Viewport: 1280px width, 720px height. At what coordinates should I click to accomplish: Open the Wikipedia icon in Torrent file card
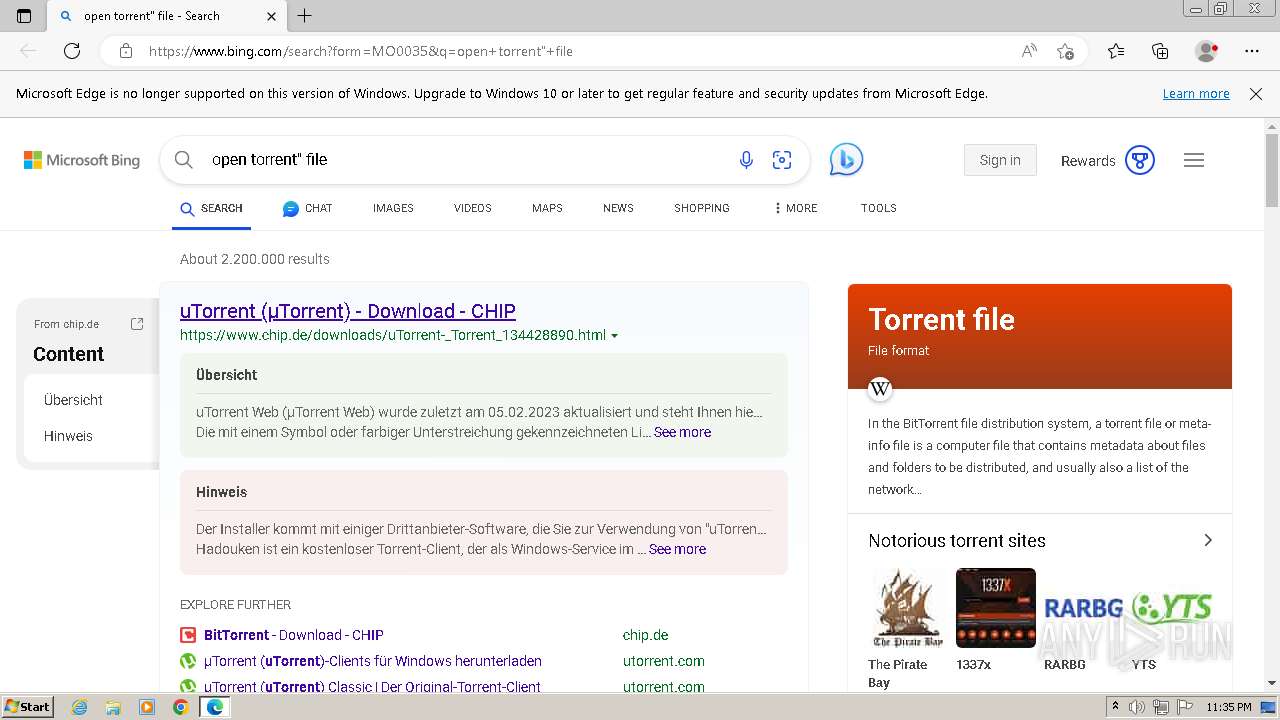(880, 389)
